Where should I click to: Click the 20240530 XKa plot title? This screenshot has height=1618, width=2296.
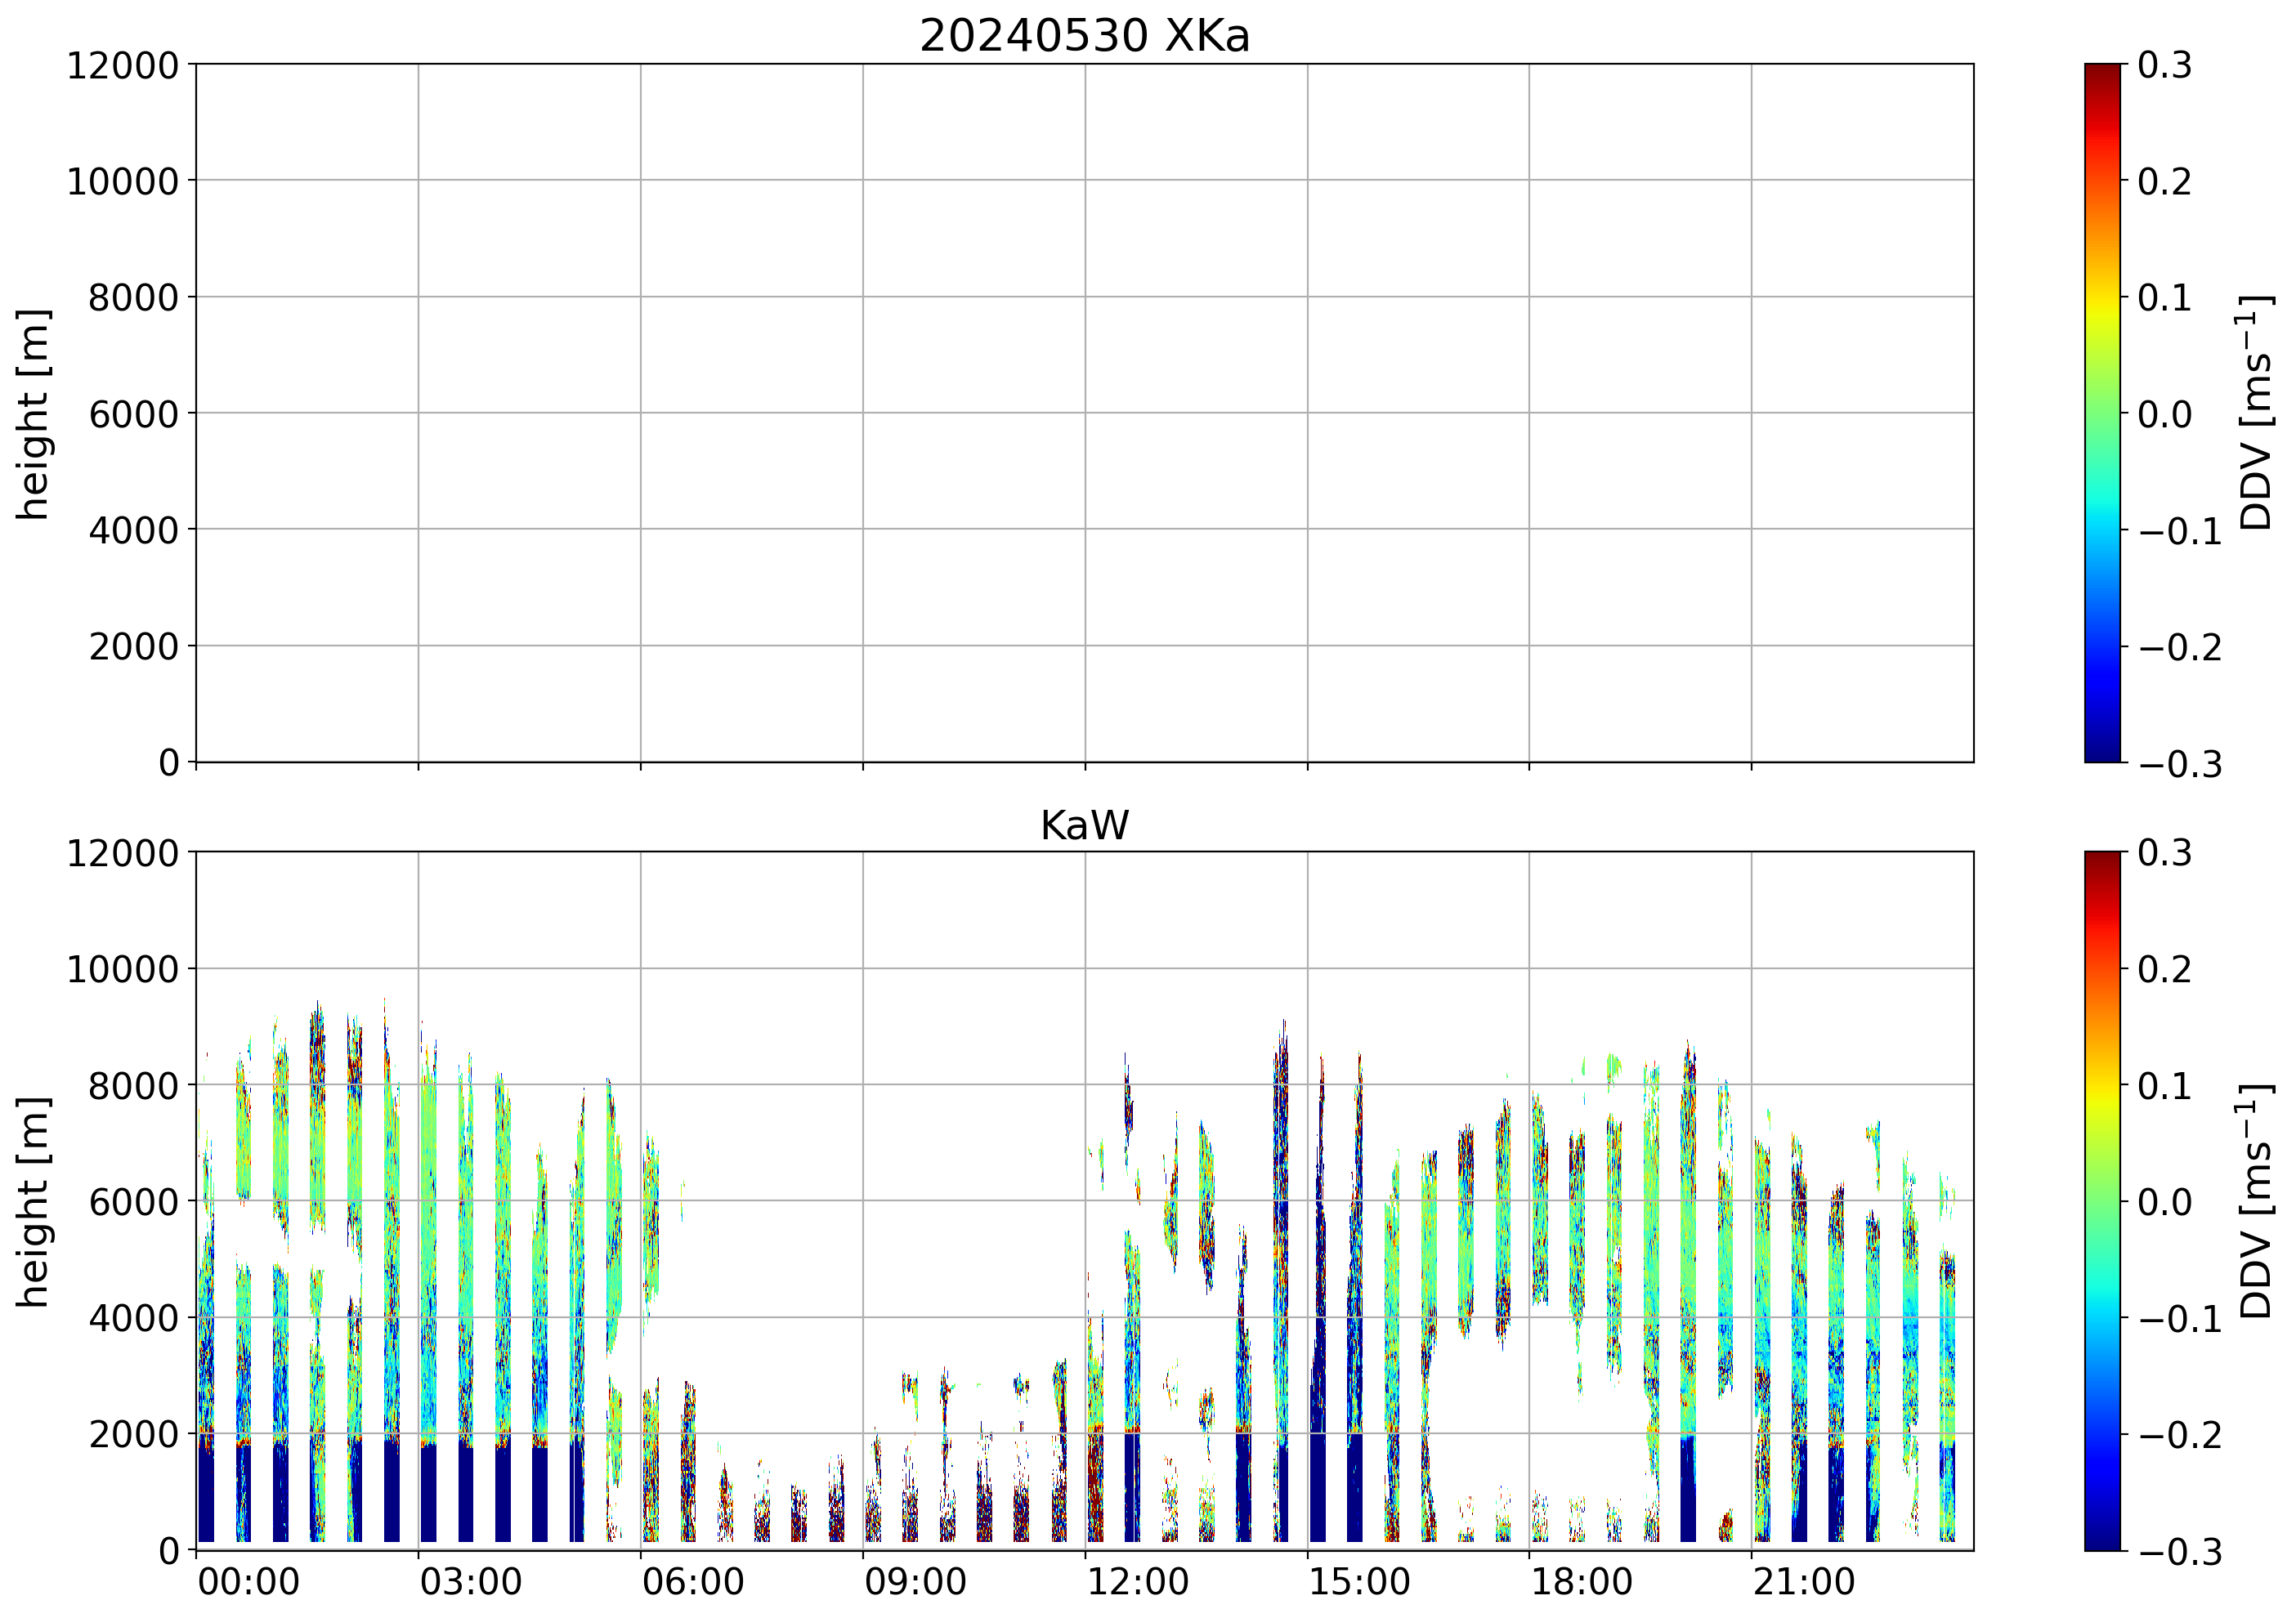click(x=1084, y=37)
